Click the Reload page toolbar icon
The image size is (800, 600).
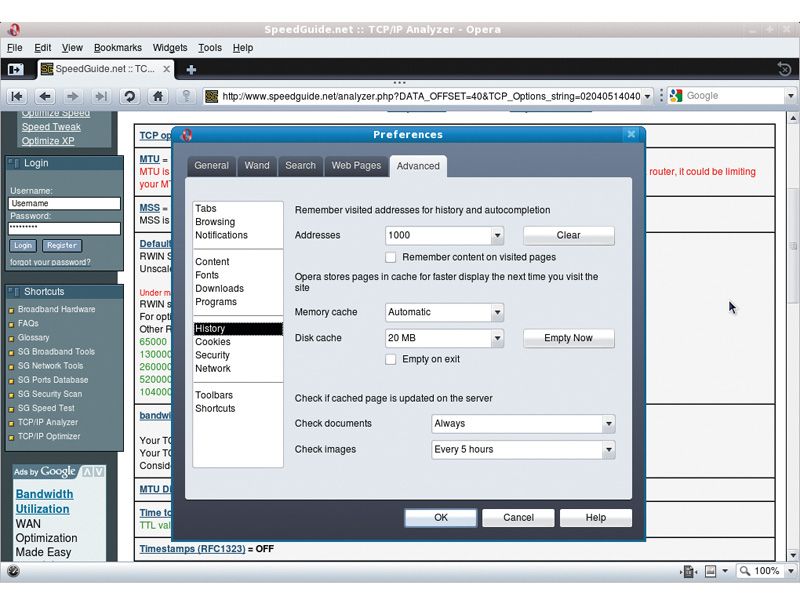point(129,96)
